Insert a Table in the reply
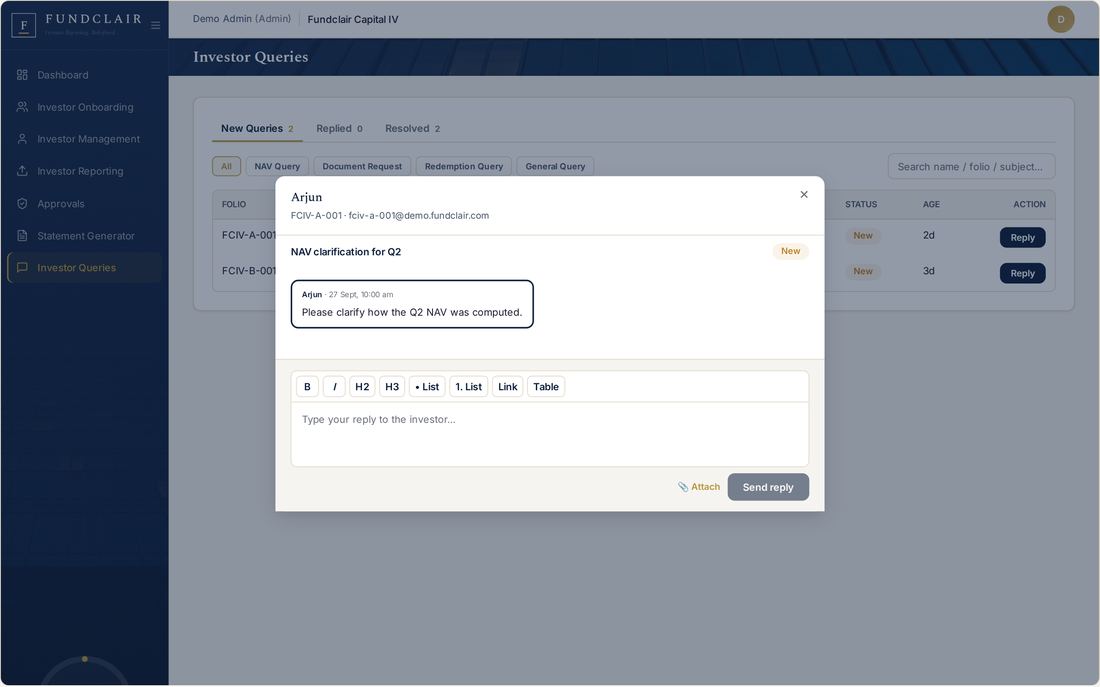1100x687 pixels. [546, 387]
